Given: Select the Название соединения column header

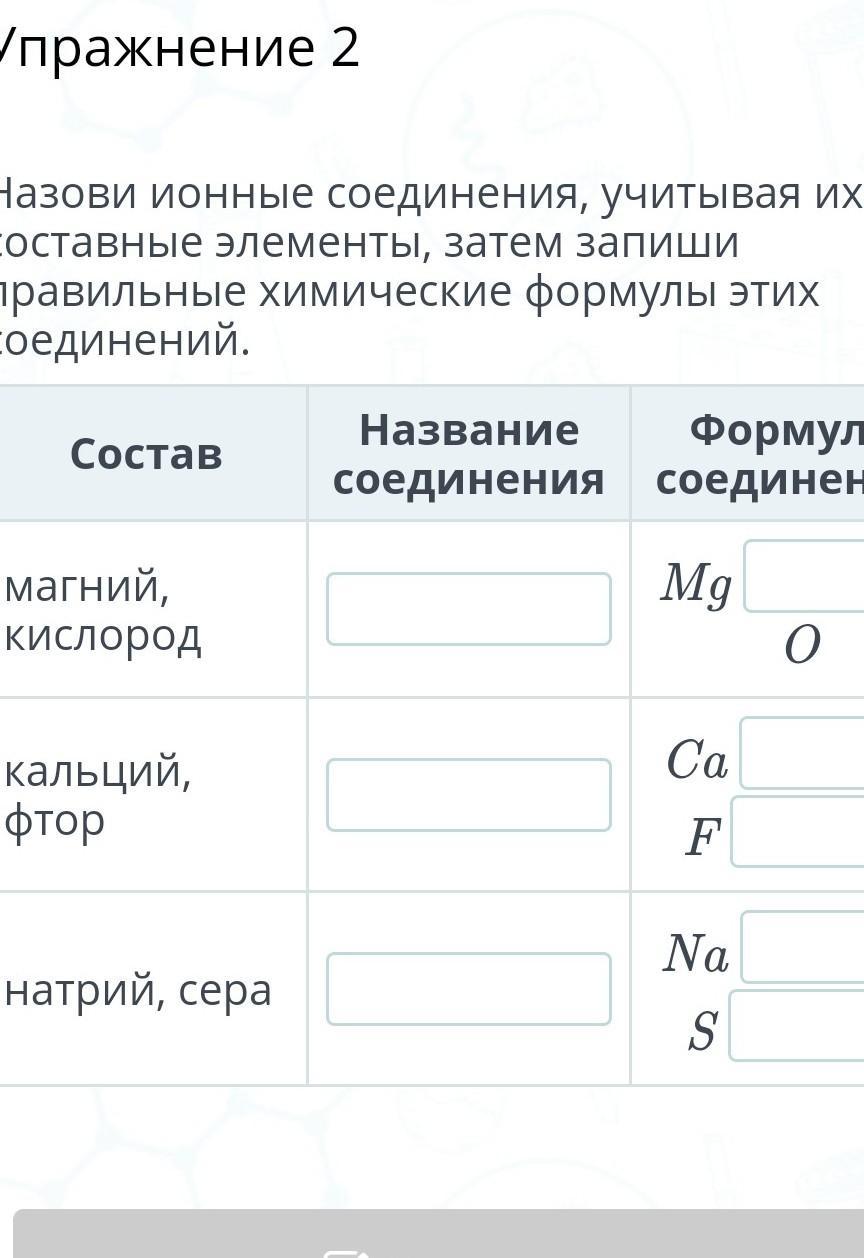Looking at the screenshot, I should [x=468, y=455].
